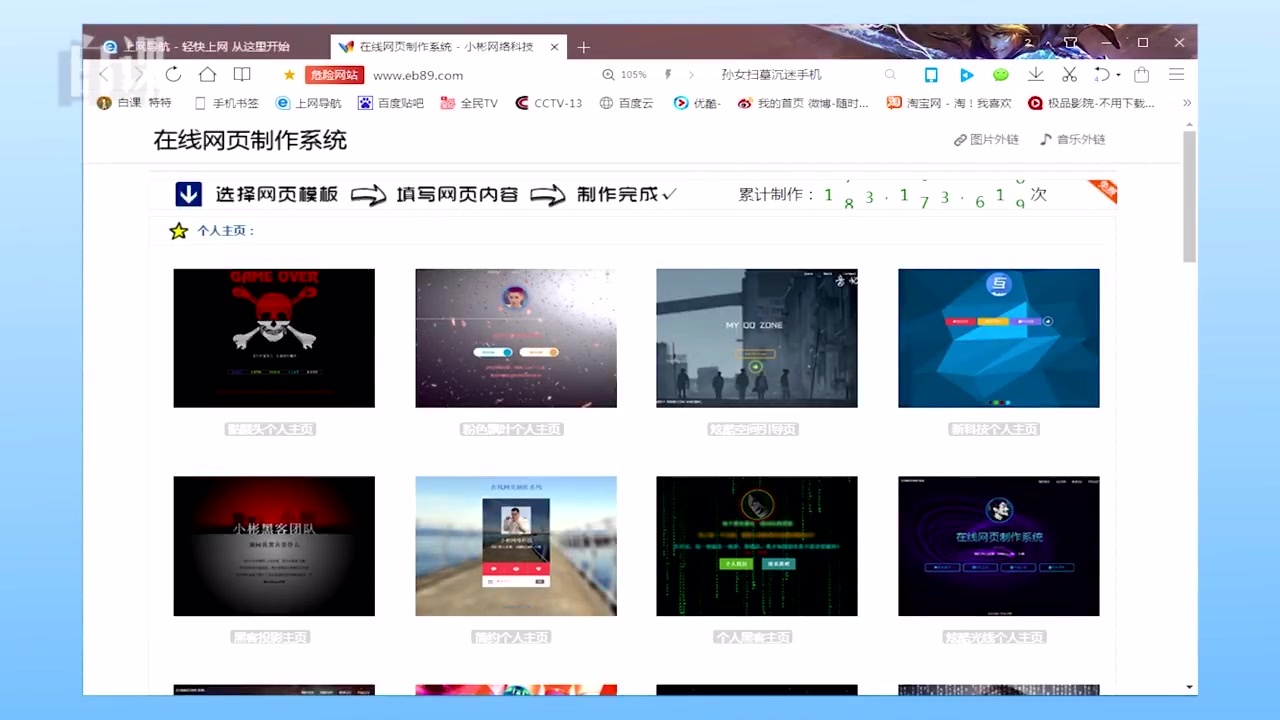Click the 新科技个人主页 caption

coord(995,429)
